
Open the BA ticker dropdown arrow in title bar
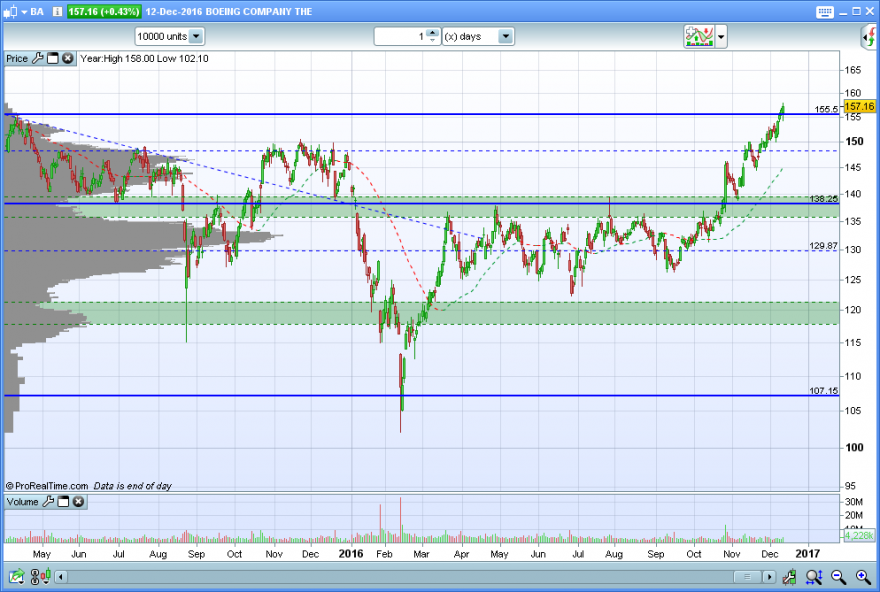(x=24, y=12)
